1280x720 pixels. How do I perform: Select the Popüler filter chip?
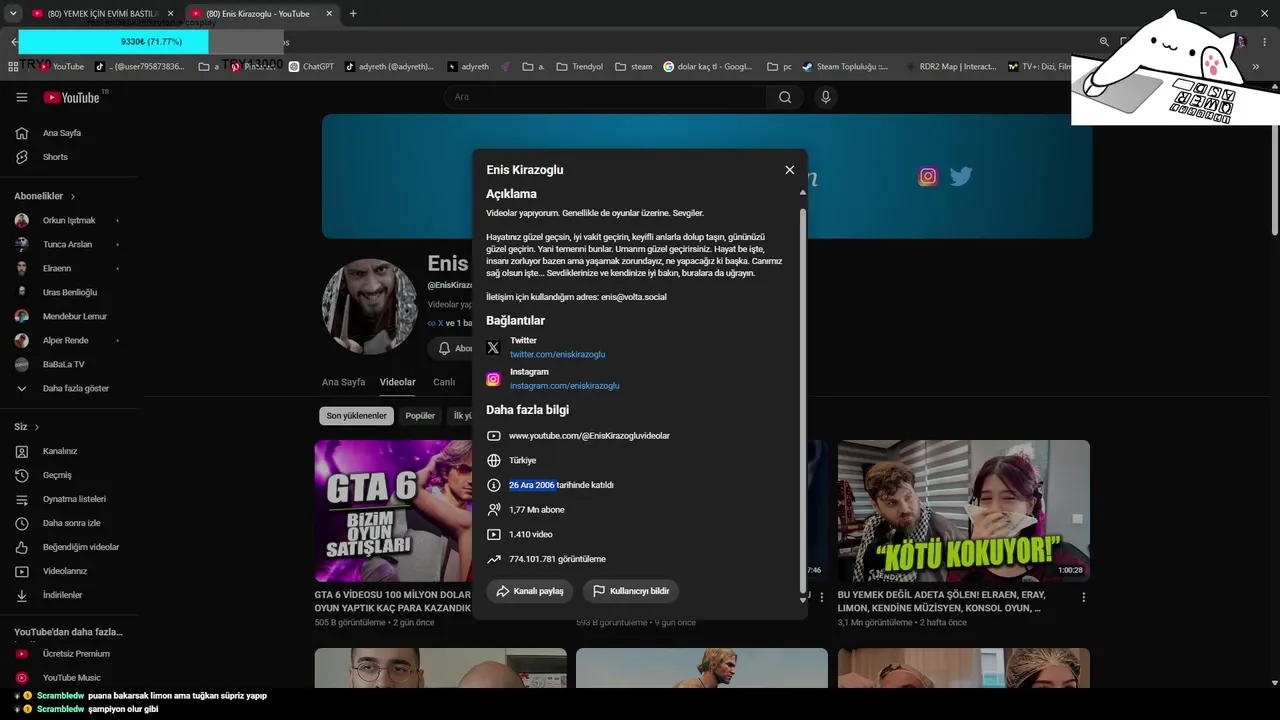tap(420, 416)
